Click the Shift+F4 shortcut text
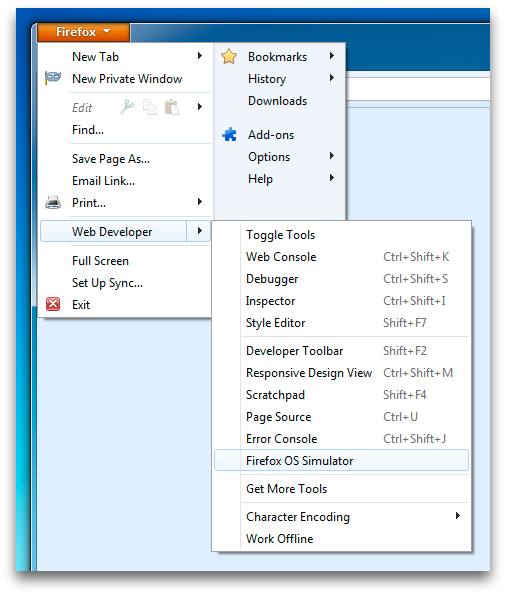This screenshot has width=506, height=595. coord(405,395)
